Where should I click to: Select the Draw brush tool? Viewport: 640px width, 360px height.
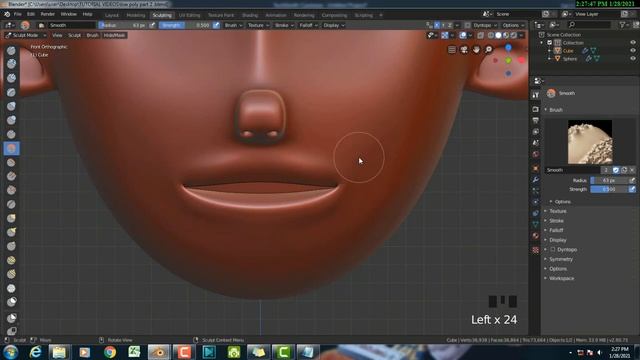(11, 50)
